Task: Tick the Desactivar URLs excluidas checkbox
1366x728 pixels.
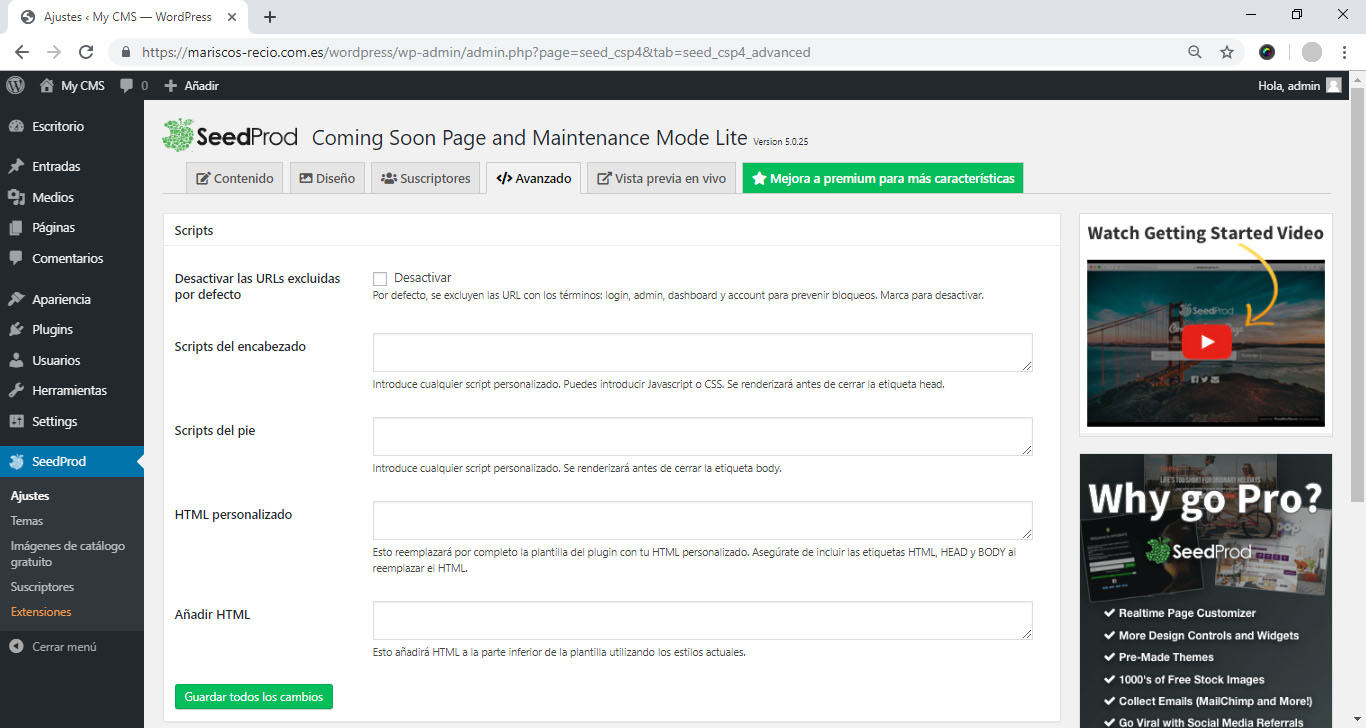Action: [x=380, y=278]
